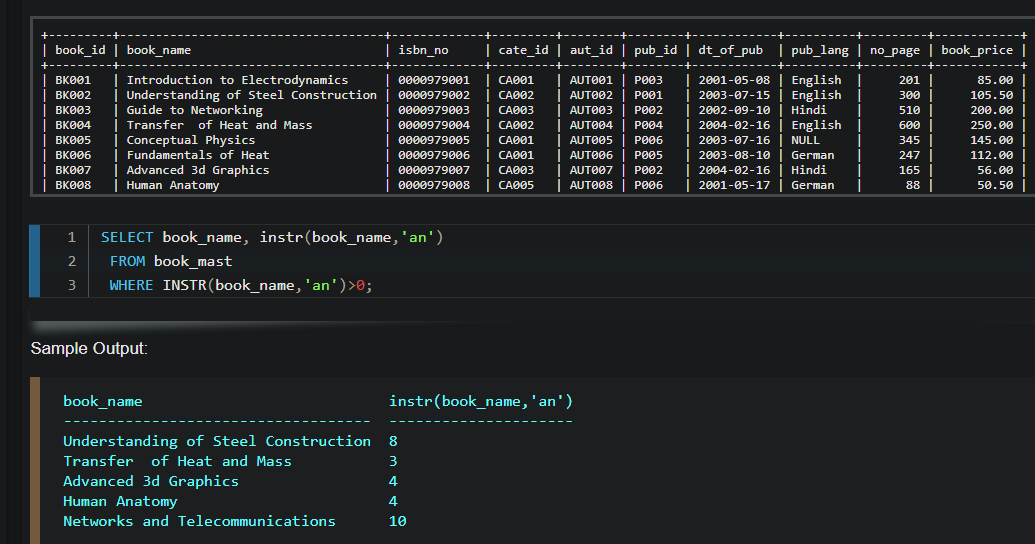Click output header "instr(book_name,'an')"
This screenshot has width=1035, height=544.
tap(481, 401)
